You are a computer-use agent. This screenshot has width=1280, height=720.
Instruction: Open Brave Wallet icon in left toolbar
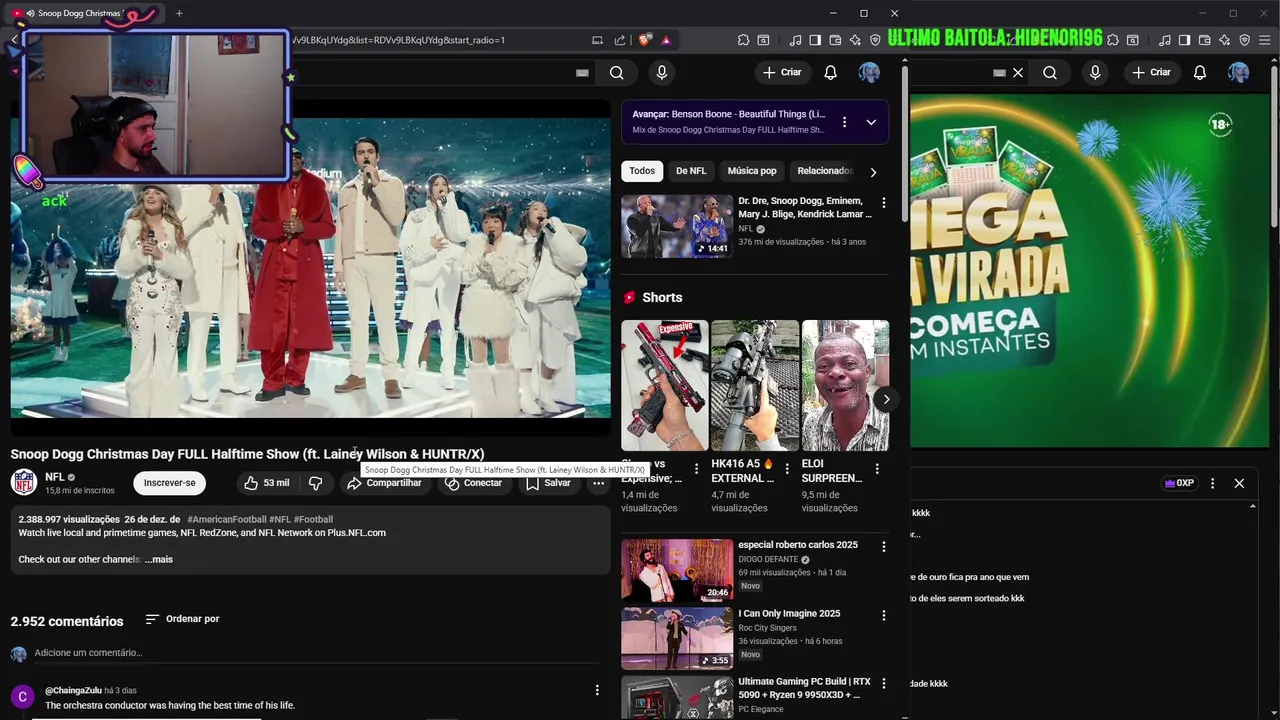point(835,40)
